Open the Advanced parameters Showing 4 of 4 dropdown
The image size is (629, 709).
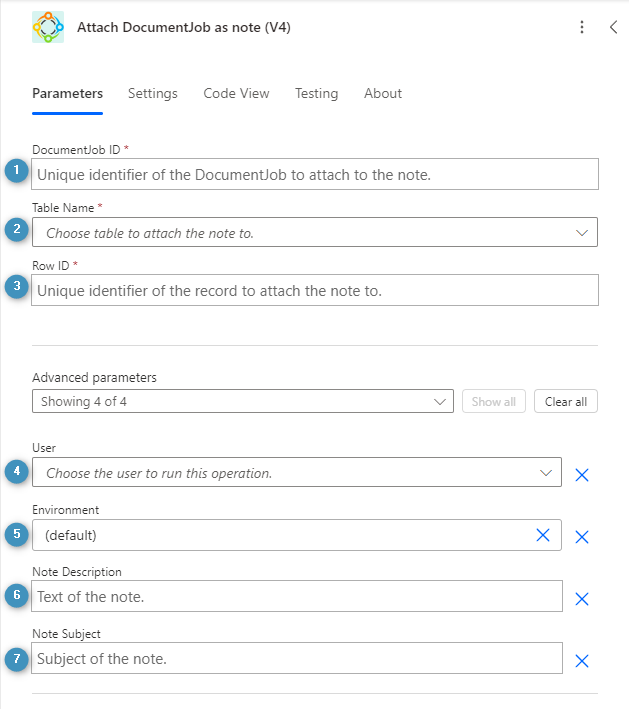click(243, 401)
